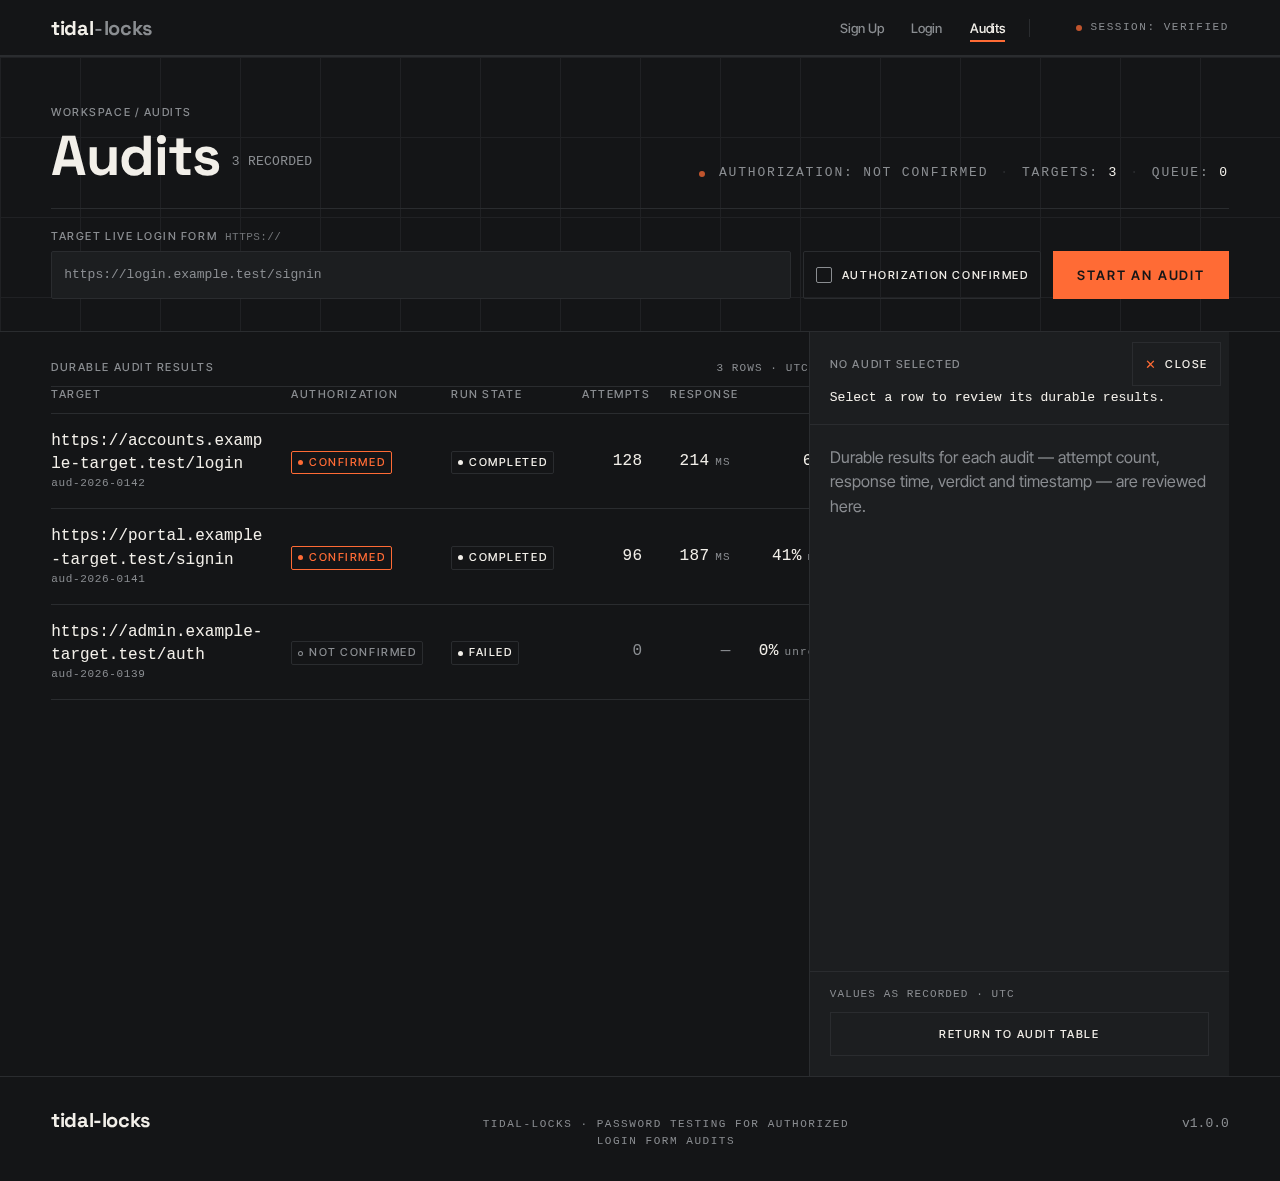1280x1181 pixels.
Task: Click the tidal-locks logo in the footer
Action: [x=101, y=1121]
